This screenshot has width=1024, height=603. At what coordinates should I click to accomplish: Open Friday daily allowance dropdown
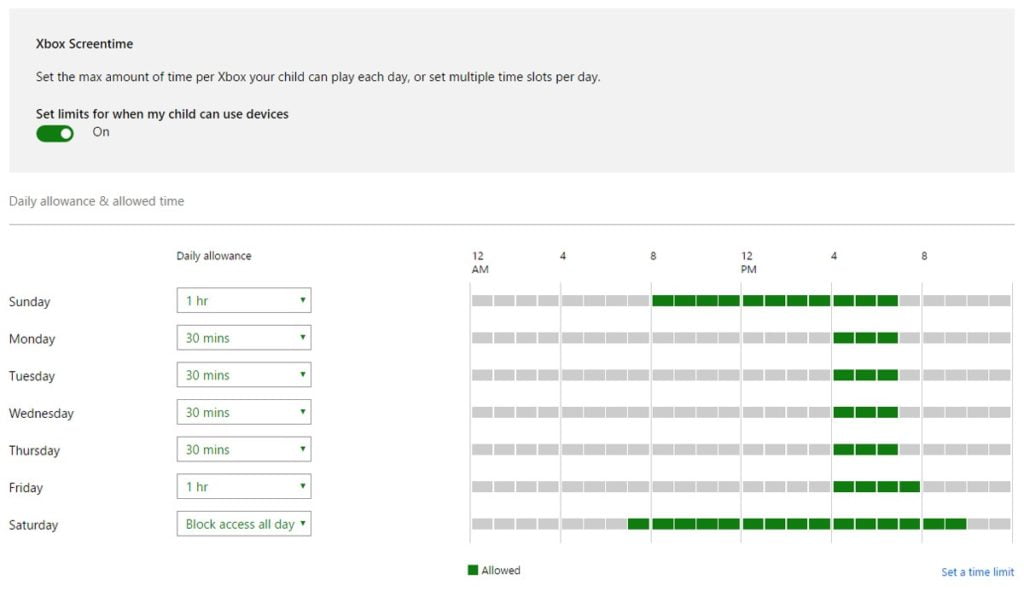[244, 487]
